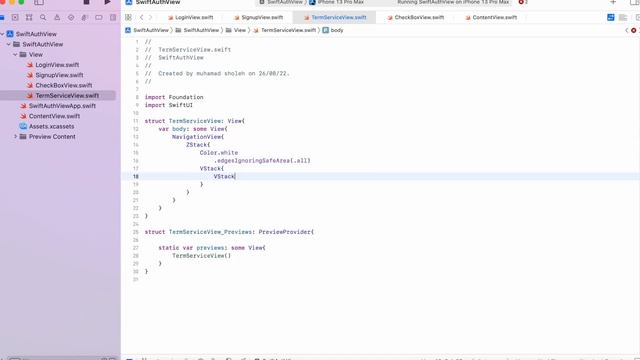Click 'NavigationView{' code line
Screen dimensions: 640x360
(198, 137)
